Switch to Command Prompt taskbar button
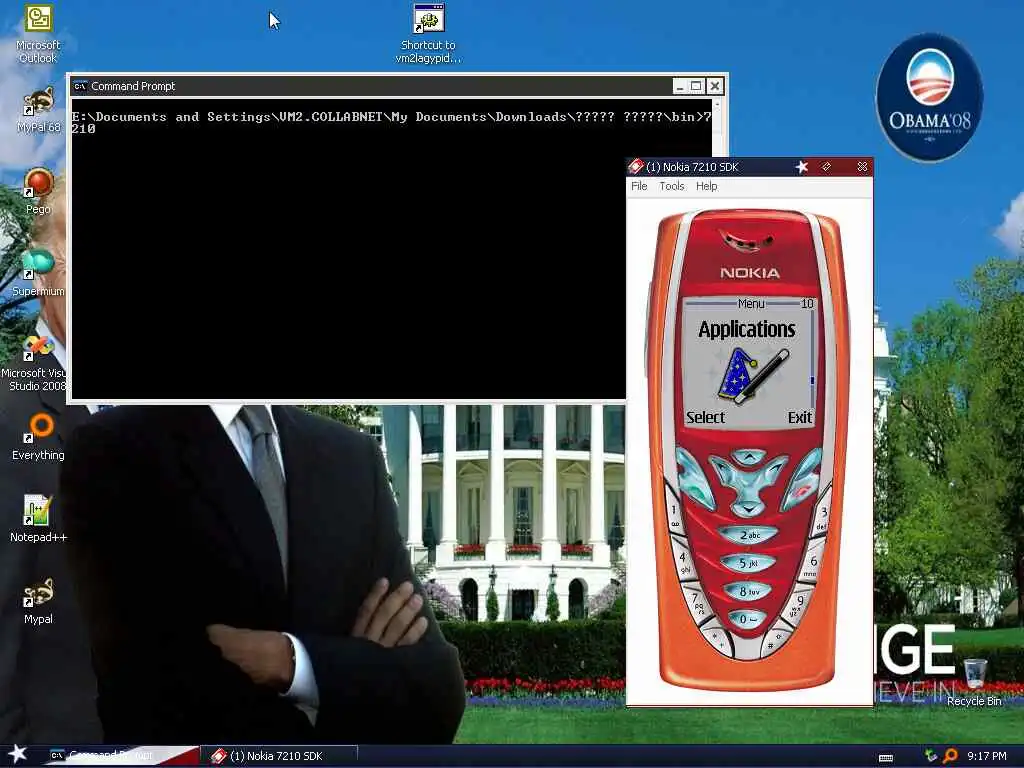The image size is (1024, 768). click(121, 756)
